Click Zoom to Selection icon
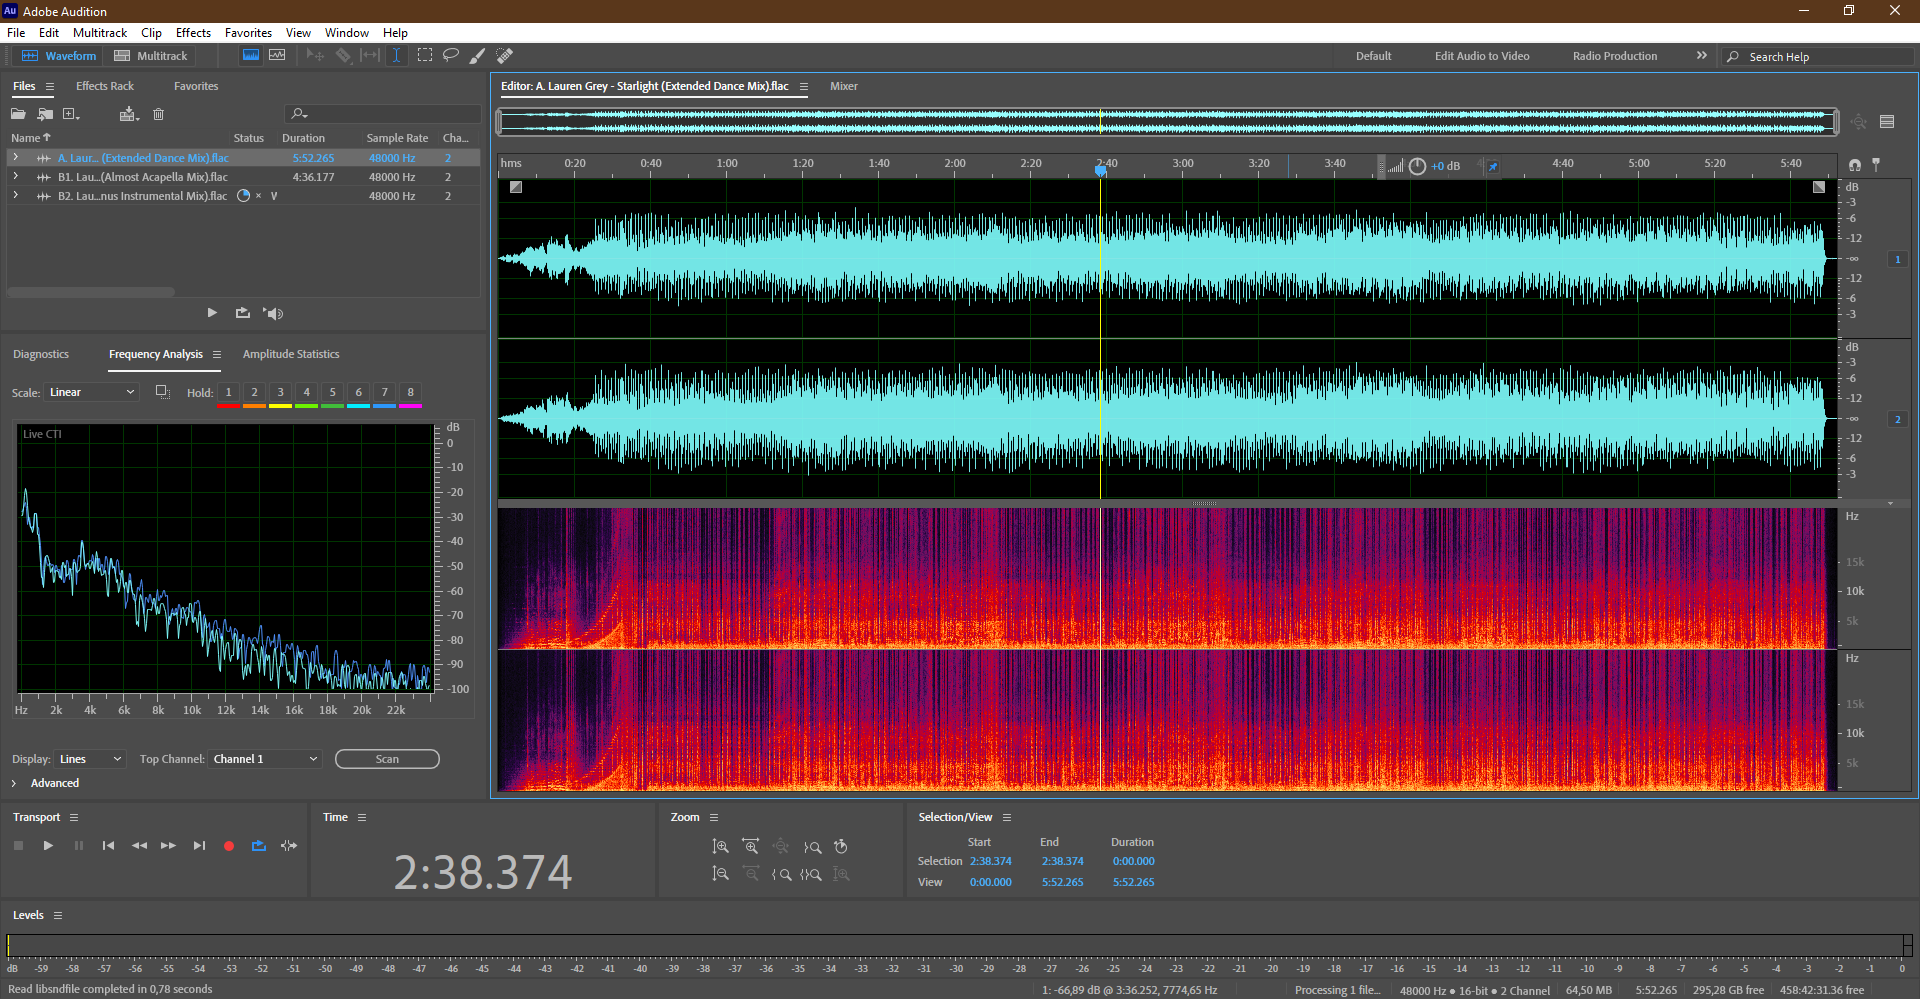 point(811,874)
